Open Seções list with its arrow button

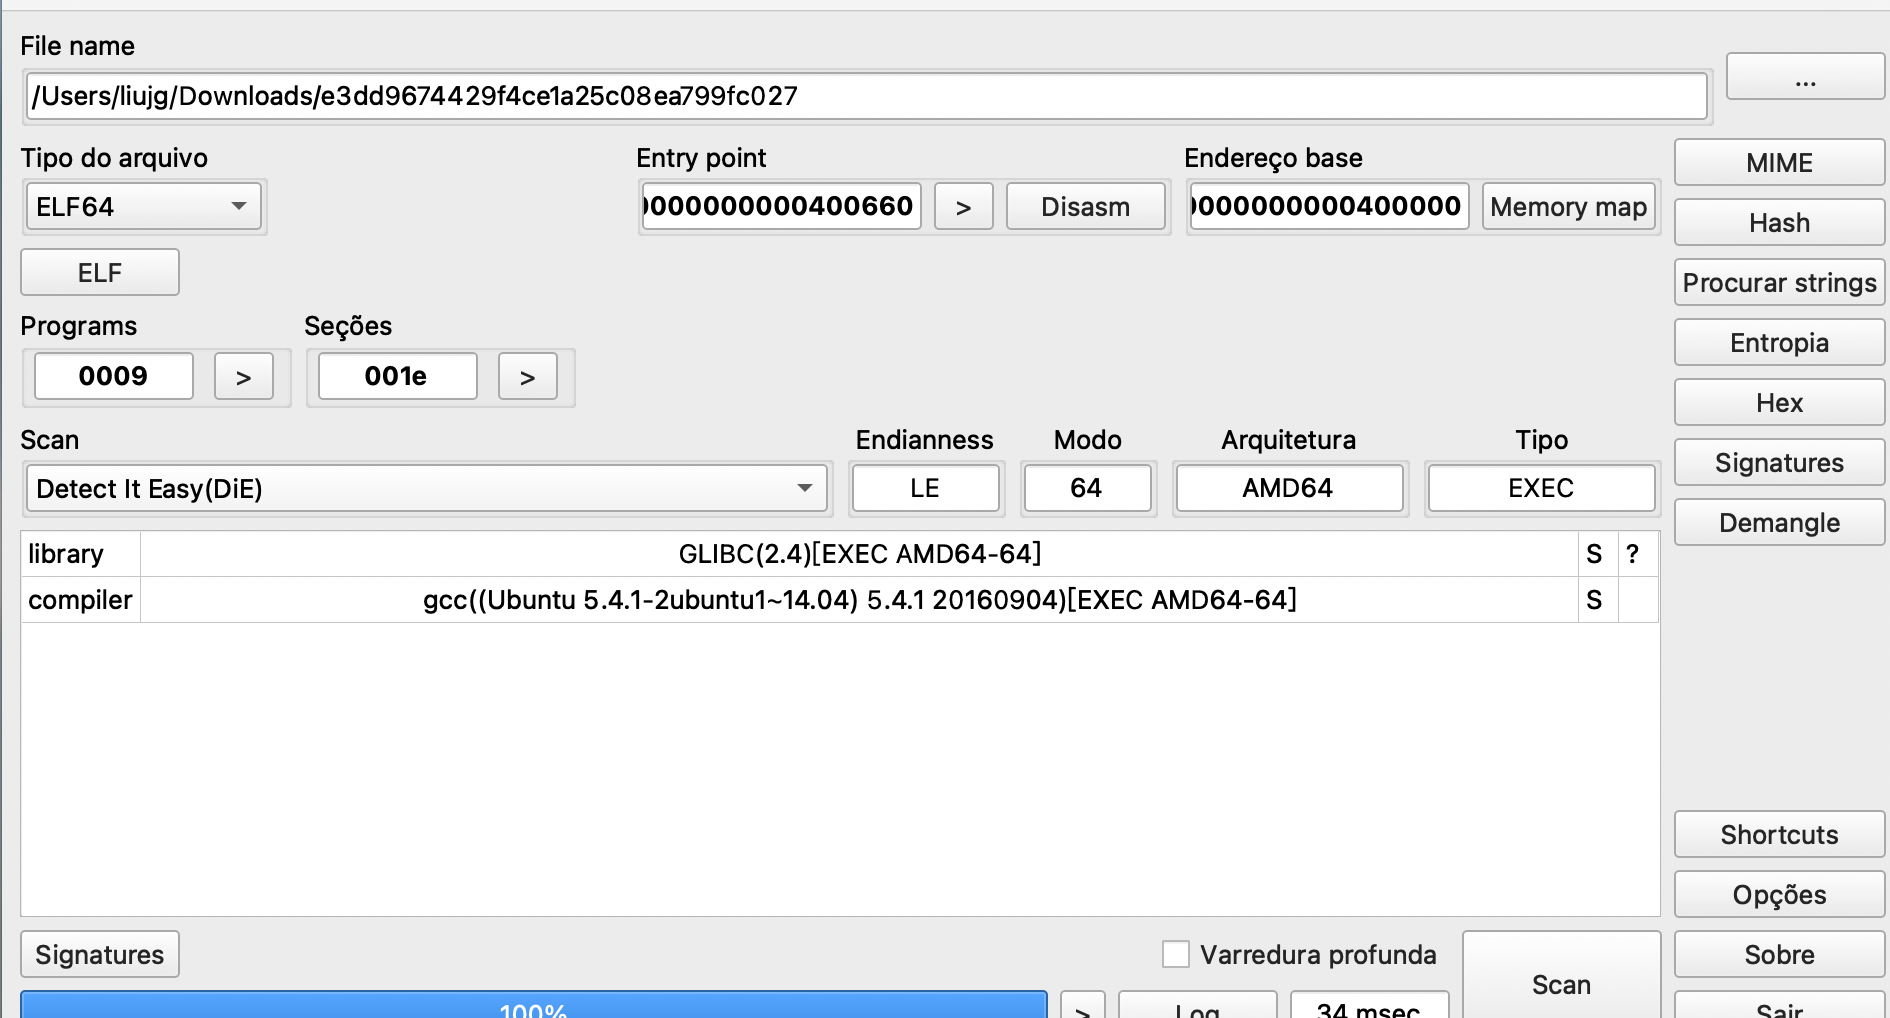coord(527,377)
